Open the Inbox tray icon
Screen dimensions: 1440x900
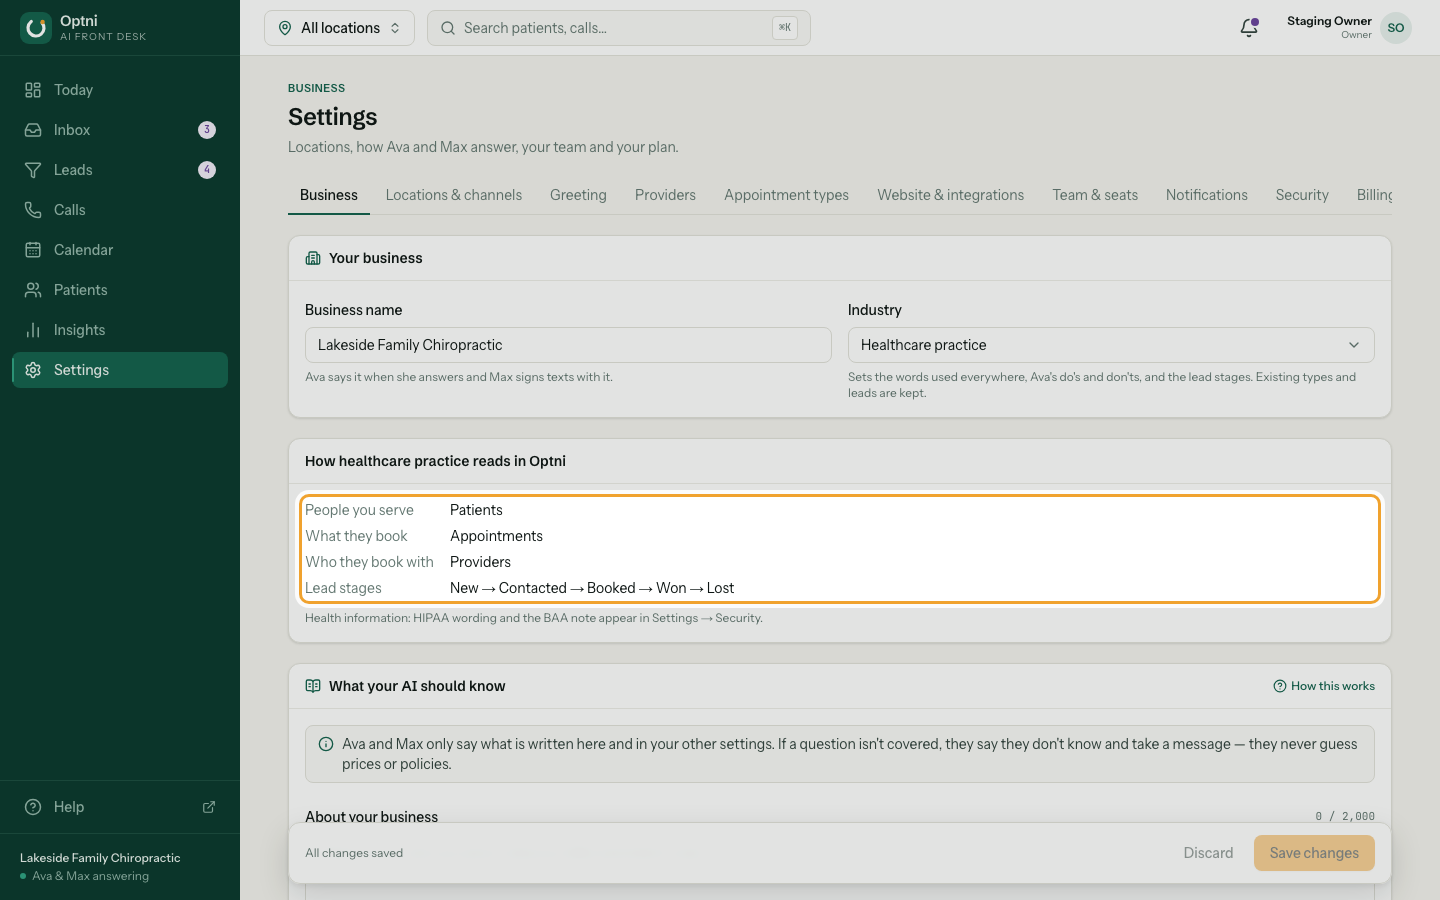pyautogui.click(x=33, y=130)
